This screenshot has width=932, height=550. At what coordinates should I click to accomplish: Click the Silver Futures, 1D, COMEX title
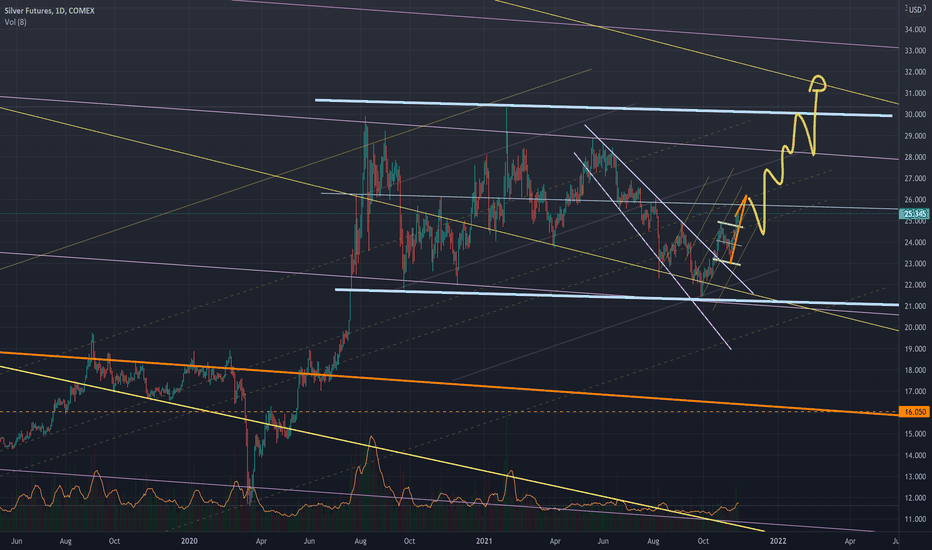click(49, 11)
